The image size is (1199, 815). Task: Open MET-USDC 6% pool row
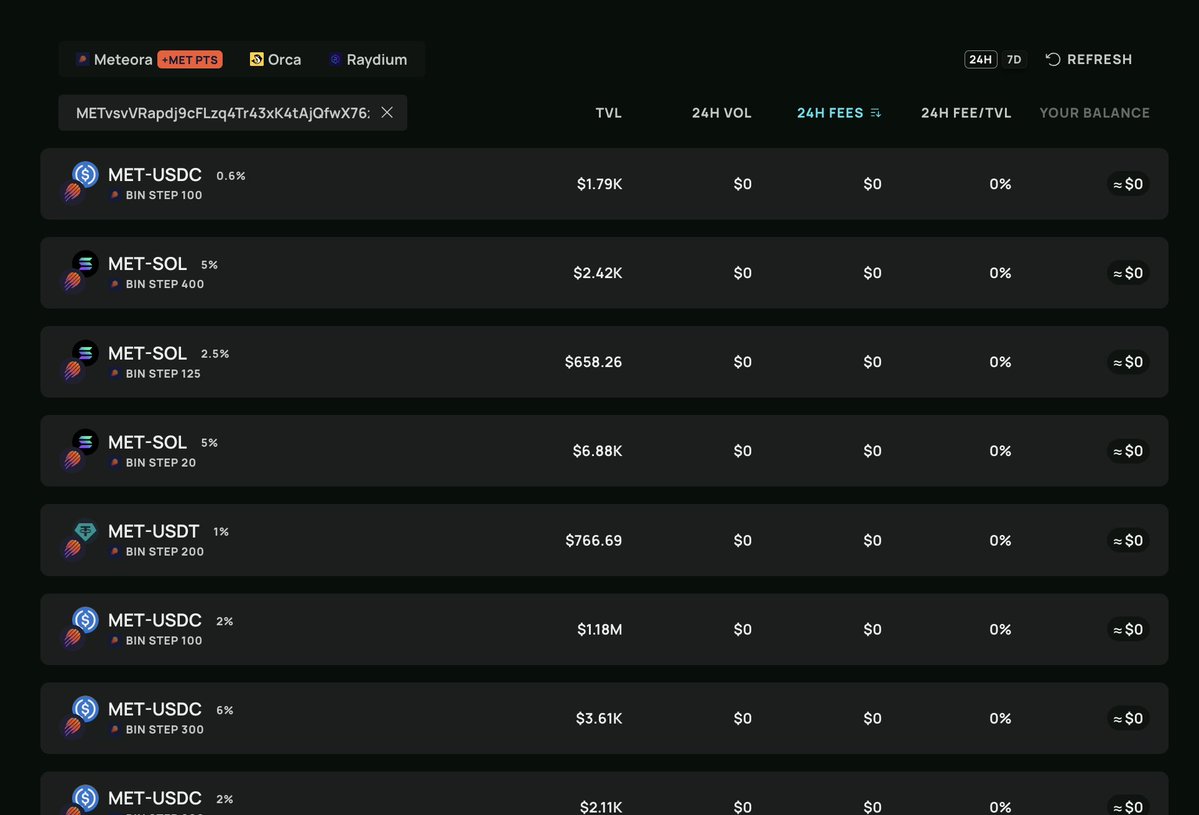click(604, 718)
